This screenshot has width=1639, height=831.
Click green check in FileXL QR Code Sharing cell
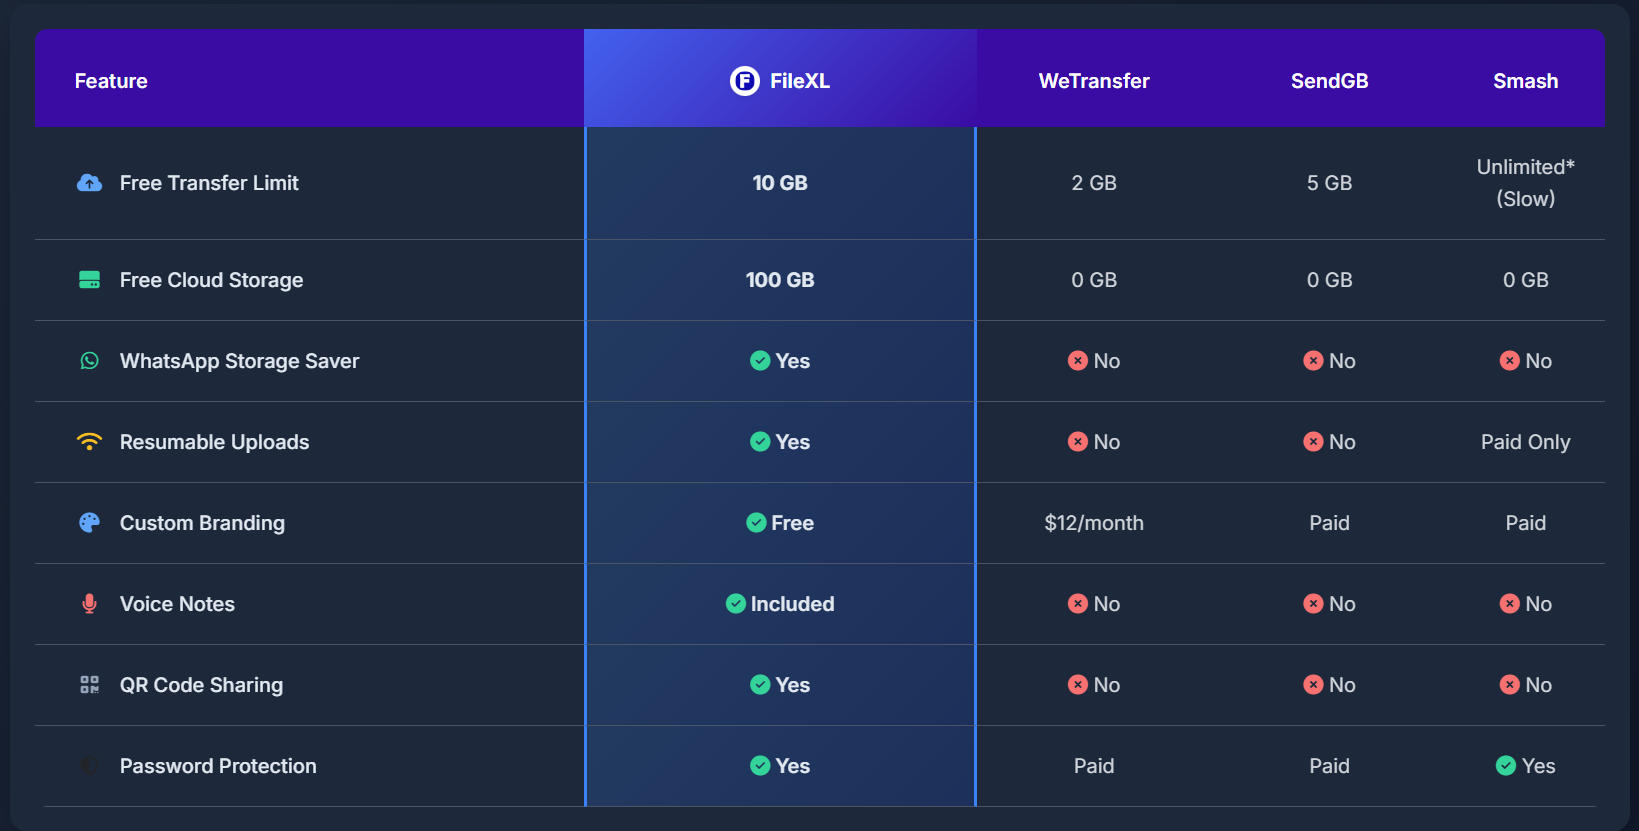point(760,685)
